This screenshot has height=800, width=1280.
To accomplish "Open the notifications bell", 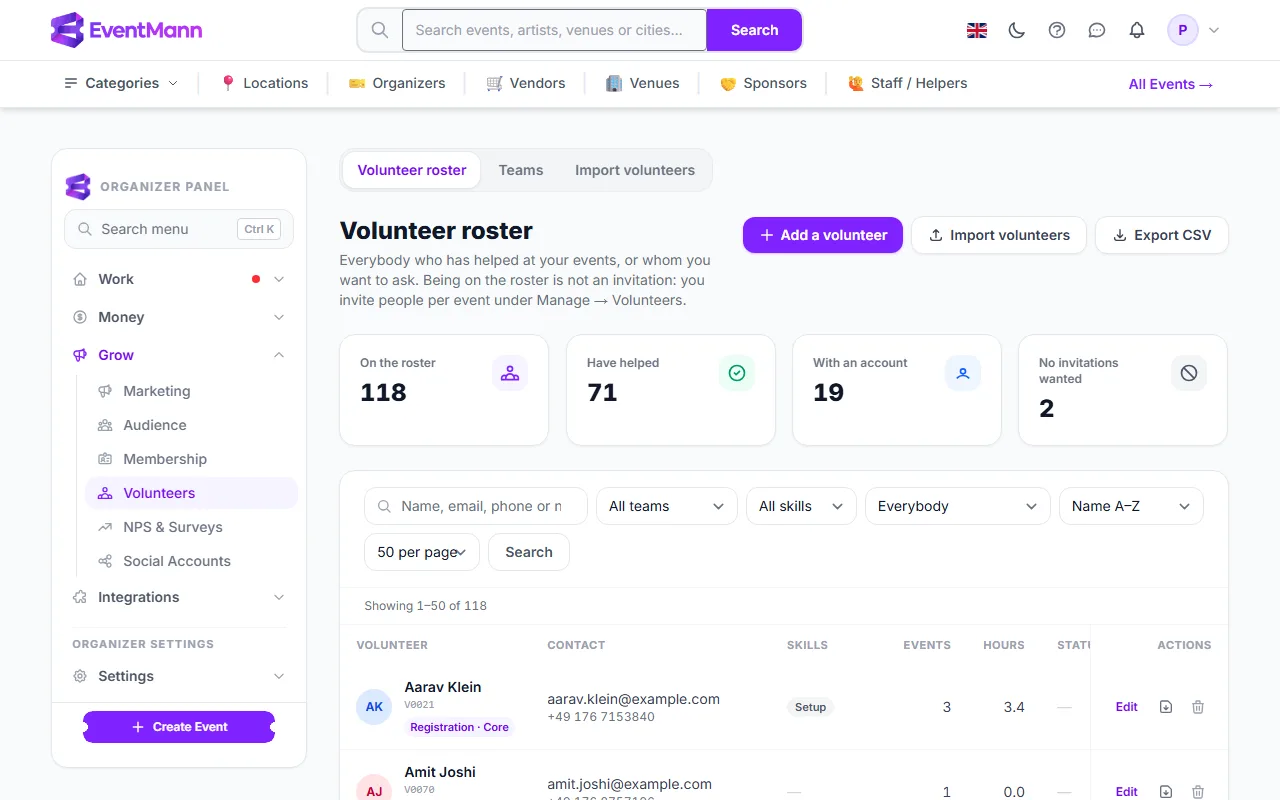I will pyautogui.click(x=1137, y=30).
